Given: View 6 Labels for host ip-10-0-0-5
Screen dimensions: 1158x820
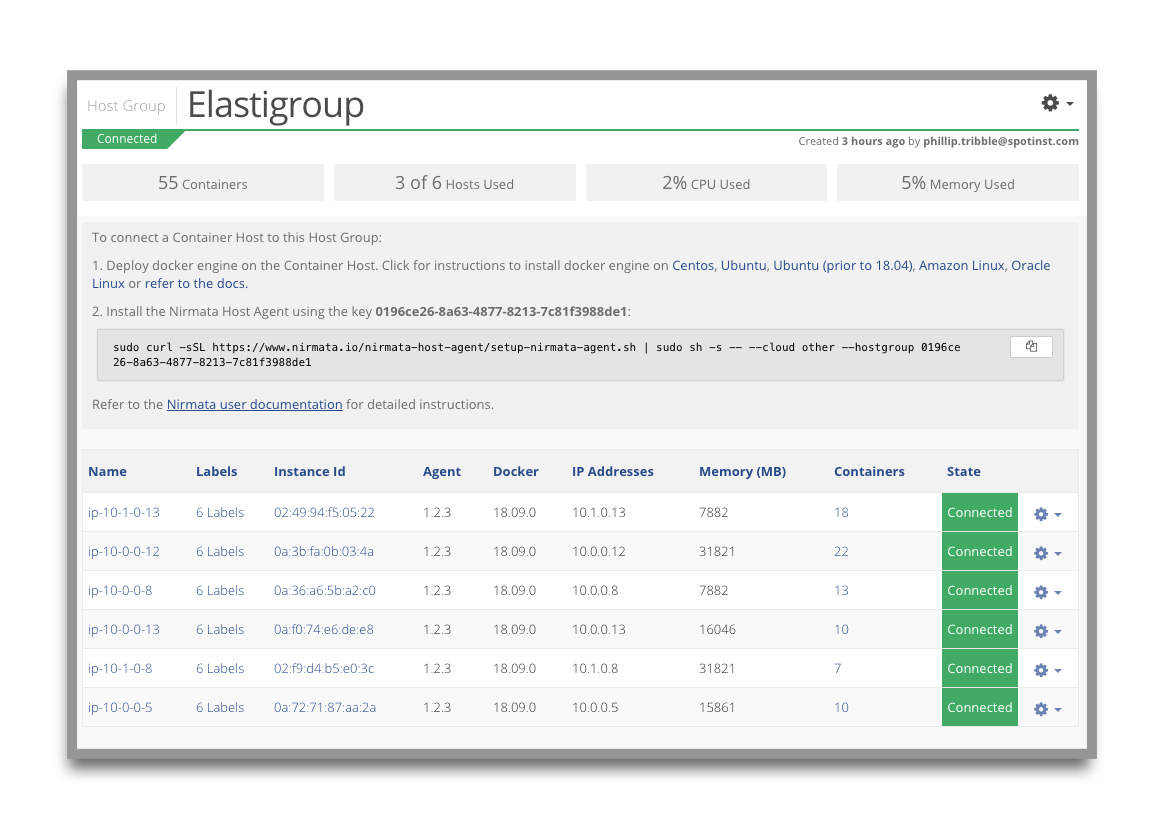Looking at the screenshot, I should 220,707.
